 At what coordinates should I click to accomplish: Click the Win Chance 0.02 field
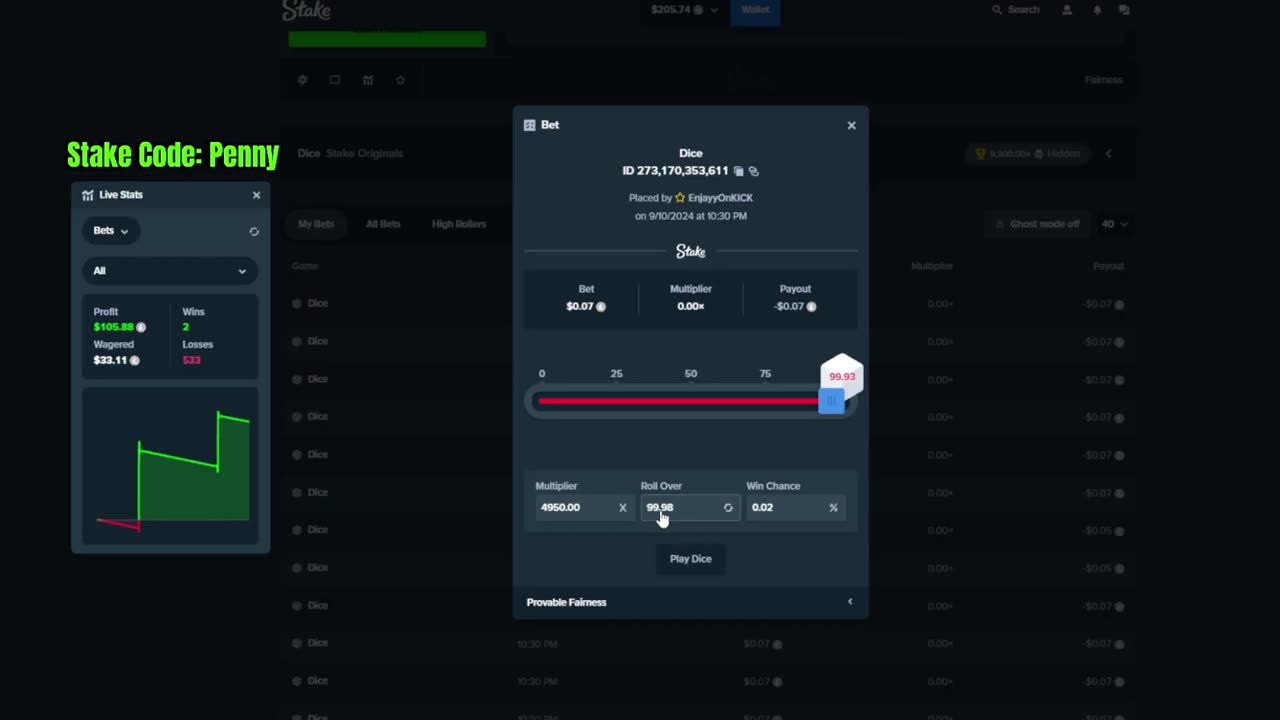pos(794,507)
